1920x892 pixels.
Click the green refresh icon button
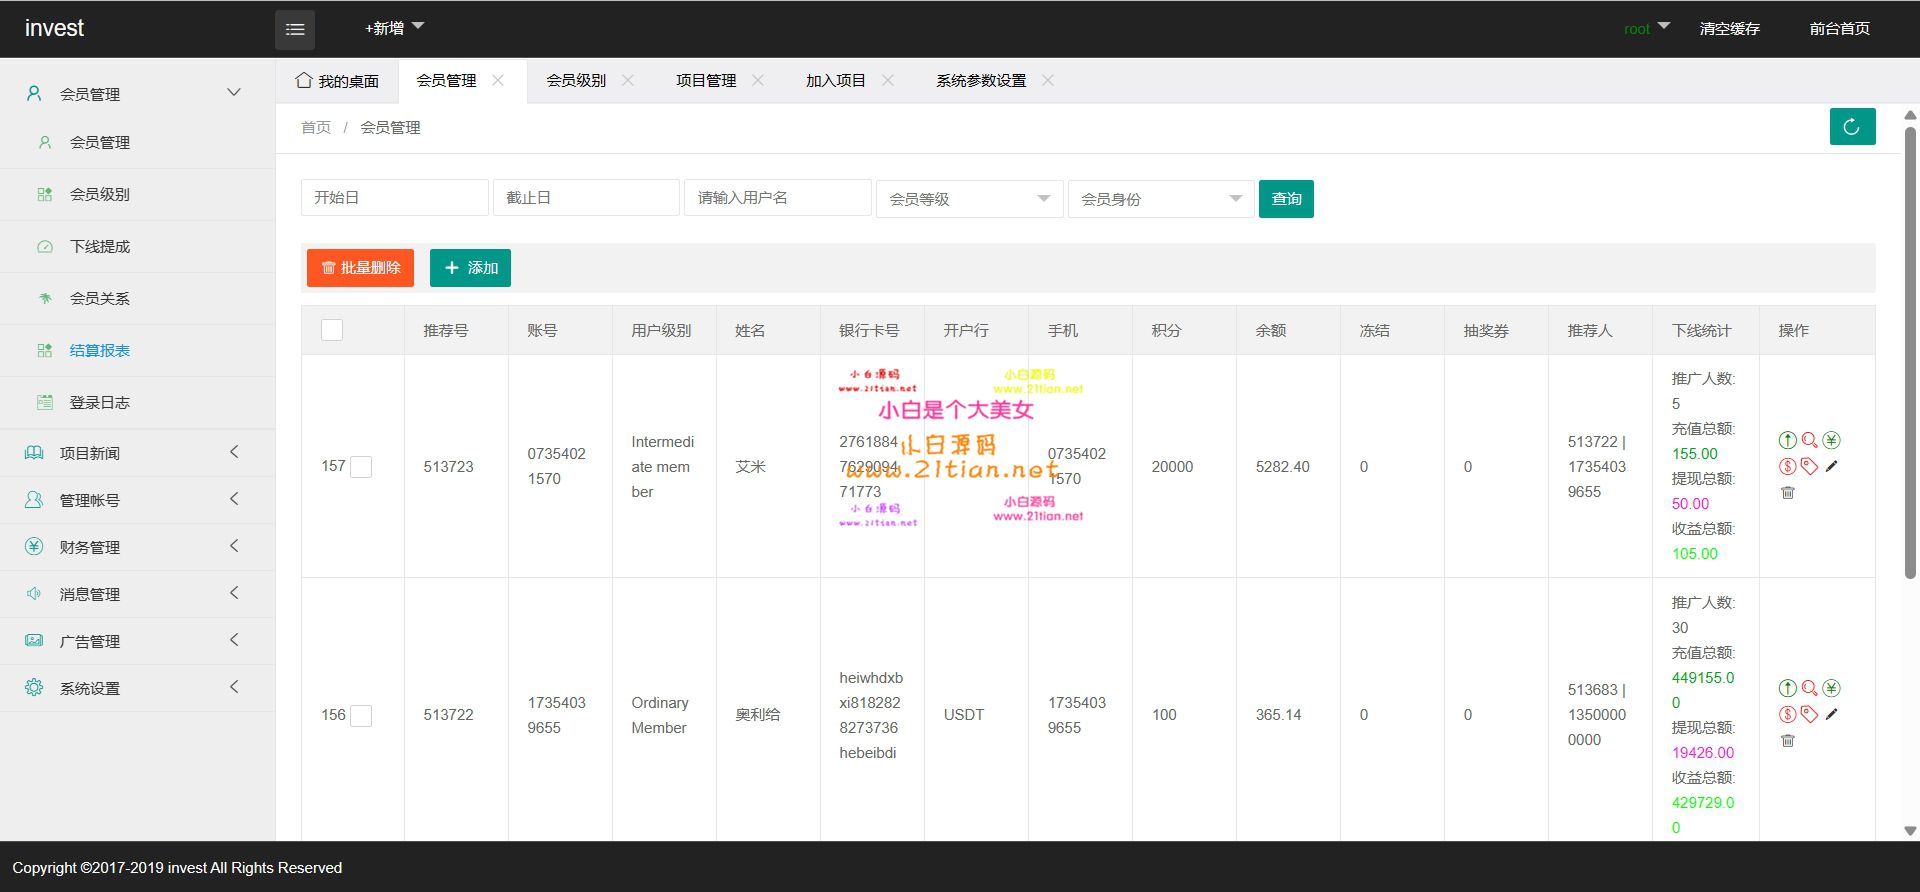pyautogui.click(x=1852, y=126)
